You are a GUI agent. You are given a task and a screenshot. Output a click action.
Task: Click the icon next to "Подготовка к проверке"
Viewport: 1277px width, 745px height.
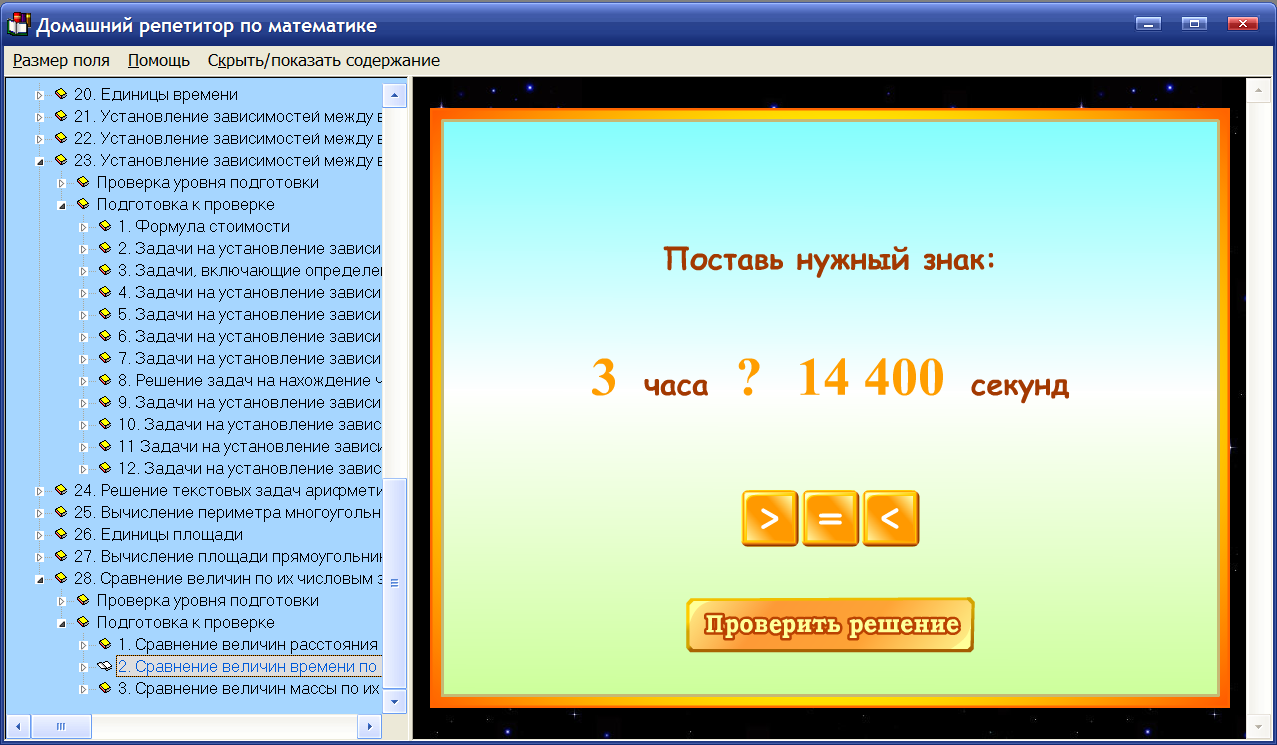(81, 204)
